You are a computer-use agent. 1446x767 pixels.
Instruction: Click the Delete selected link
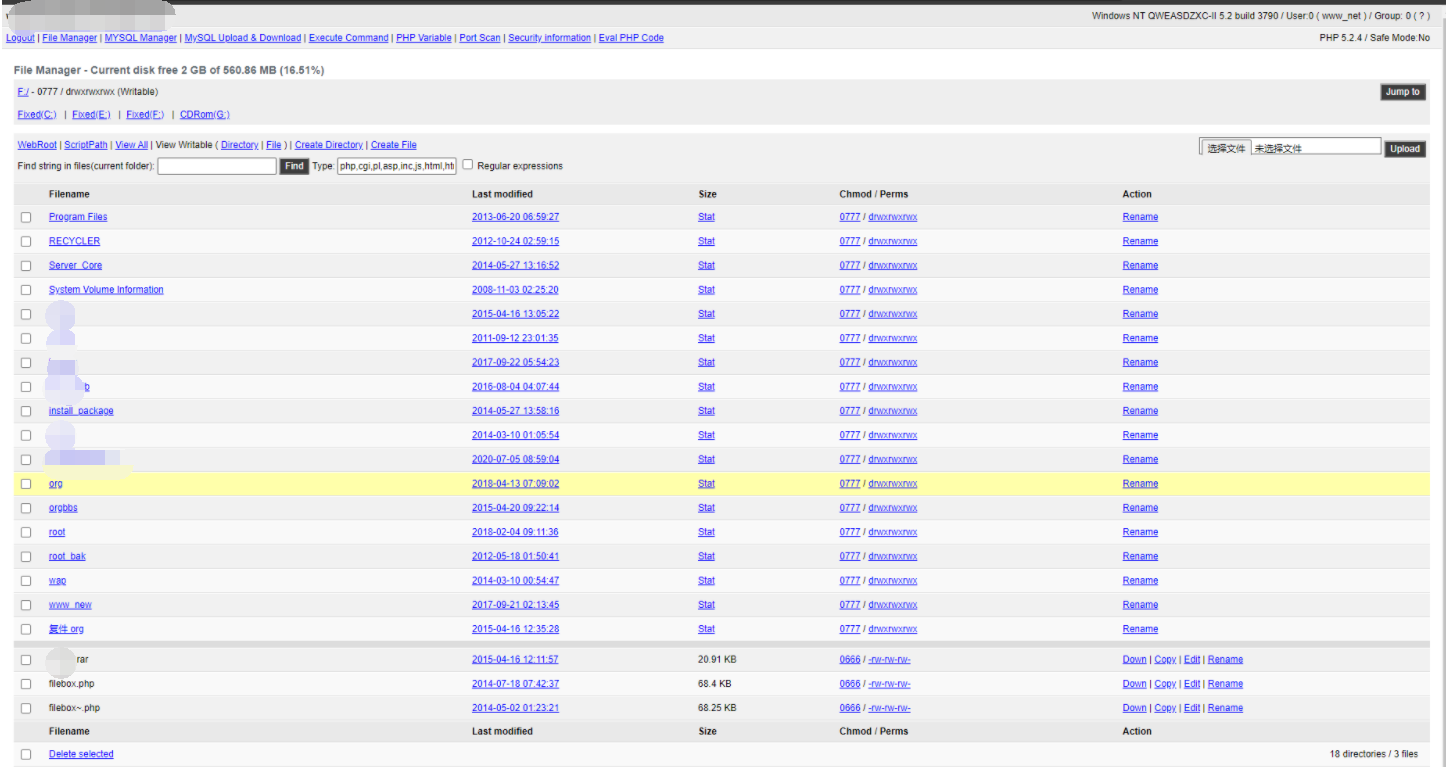(x=81, y=754)
